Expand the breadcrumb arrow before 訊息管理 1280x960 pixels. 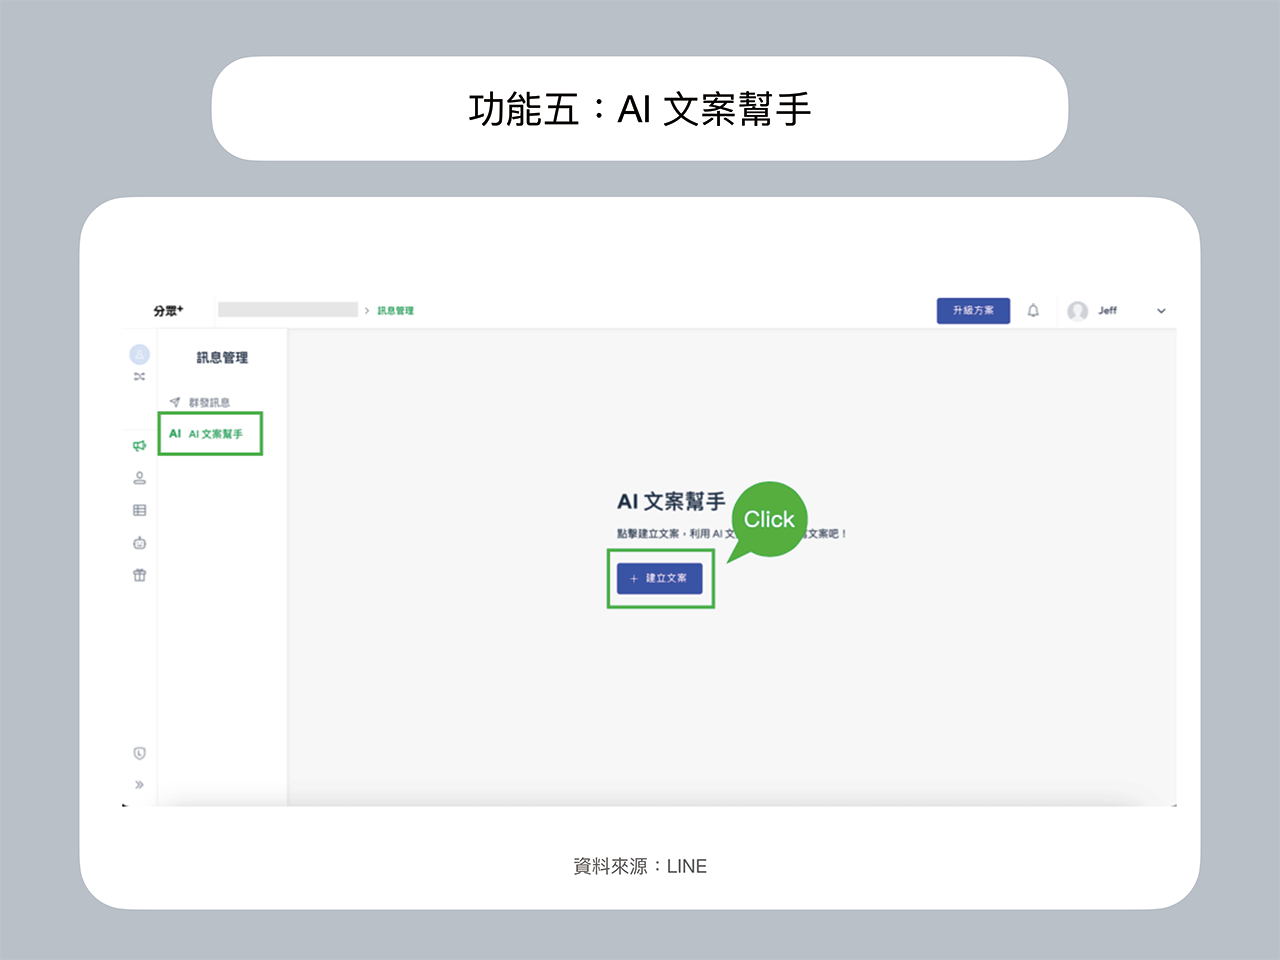click(369, 310)
